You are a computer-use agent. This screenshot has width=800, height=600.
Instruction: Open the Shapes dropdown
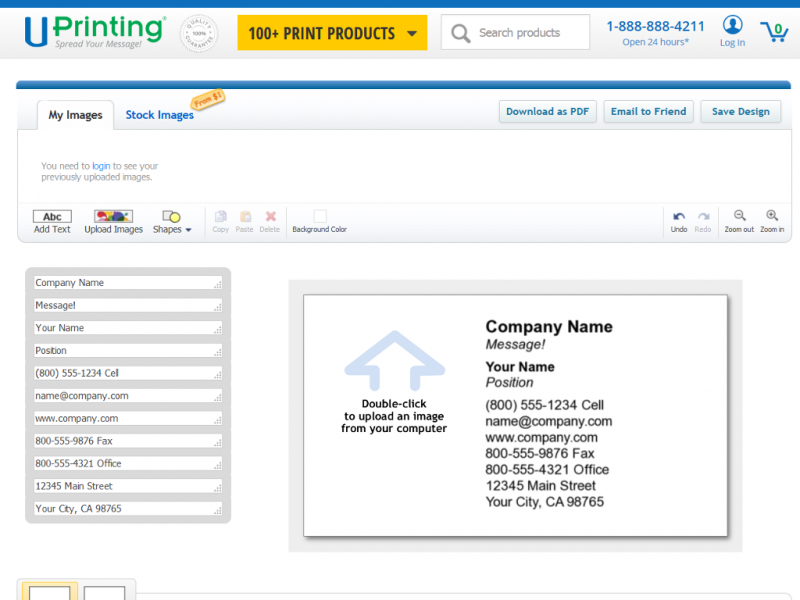(x=172, y=222)
